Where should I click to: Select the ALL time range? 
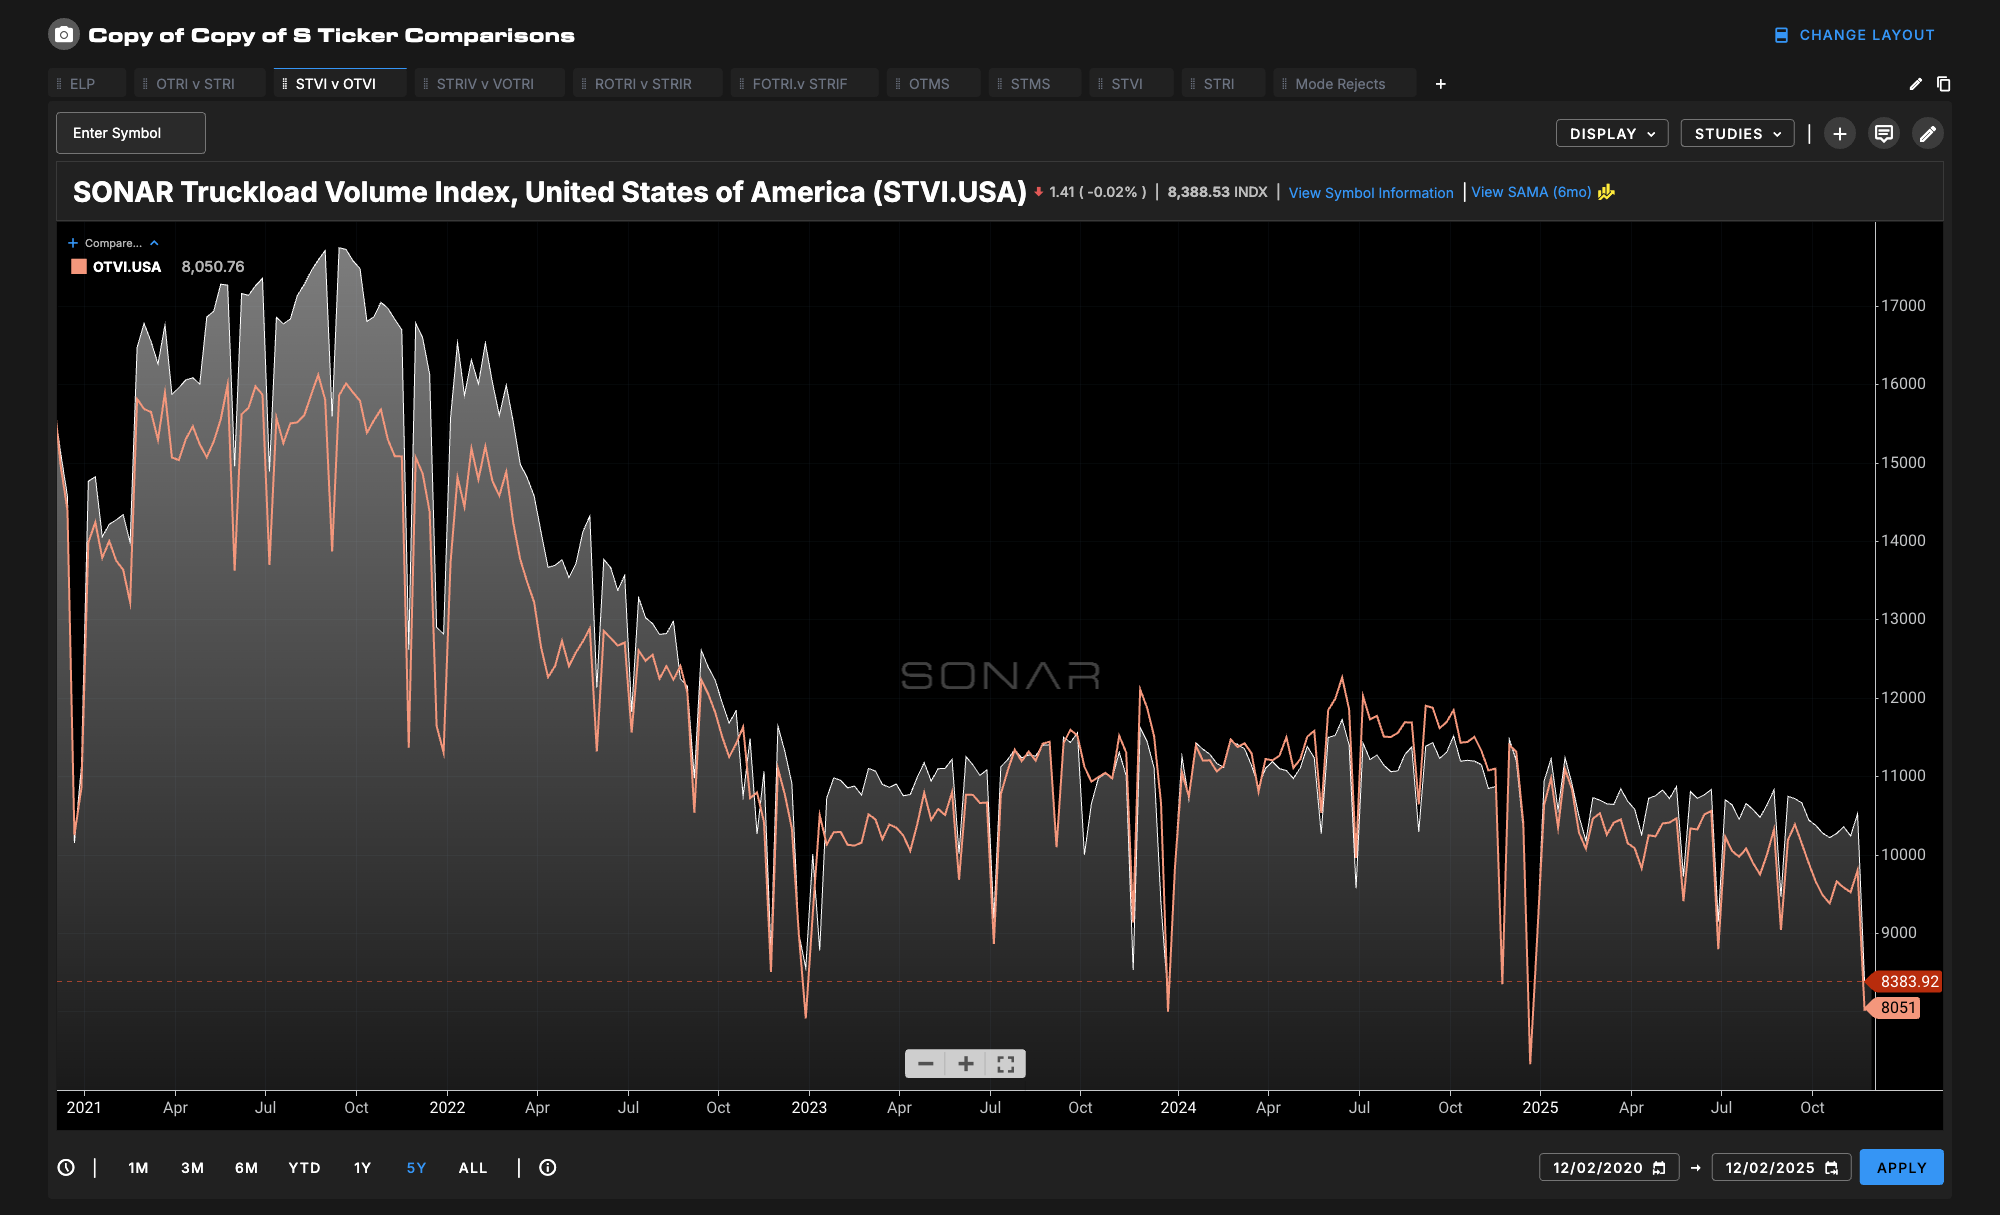pyautogui.click(x=473, y=1168)
